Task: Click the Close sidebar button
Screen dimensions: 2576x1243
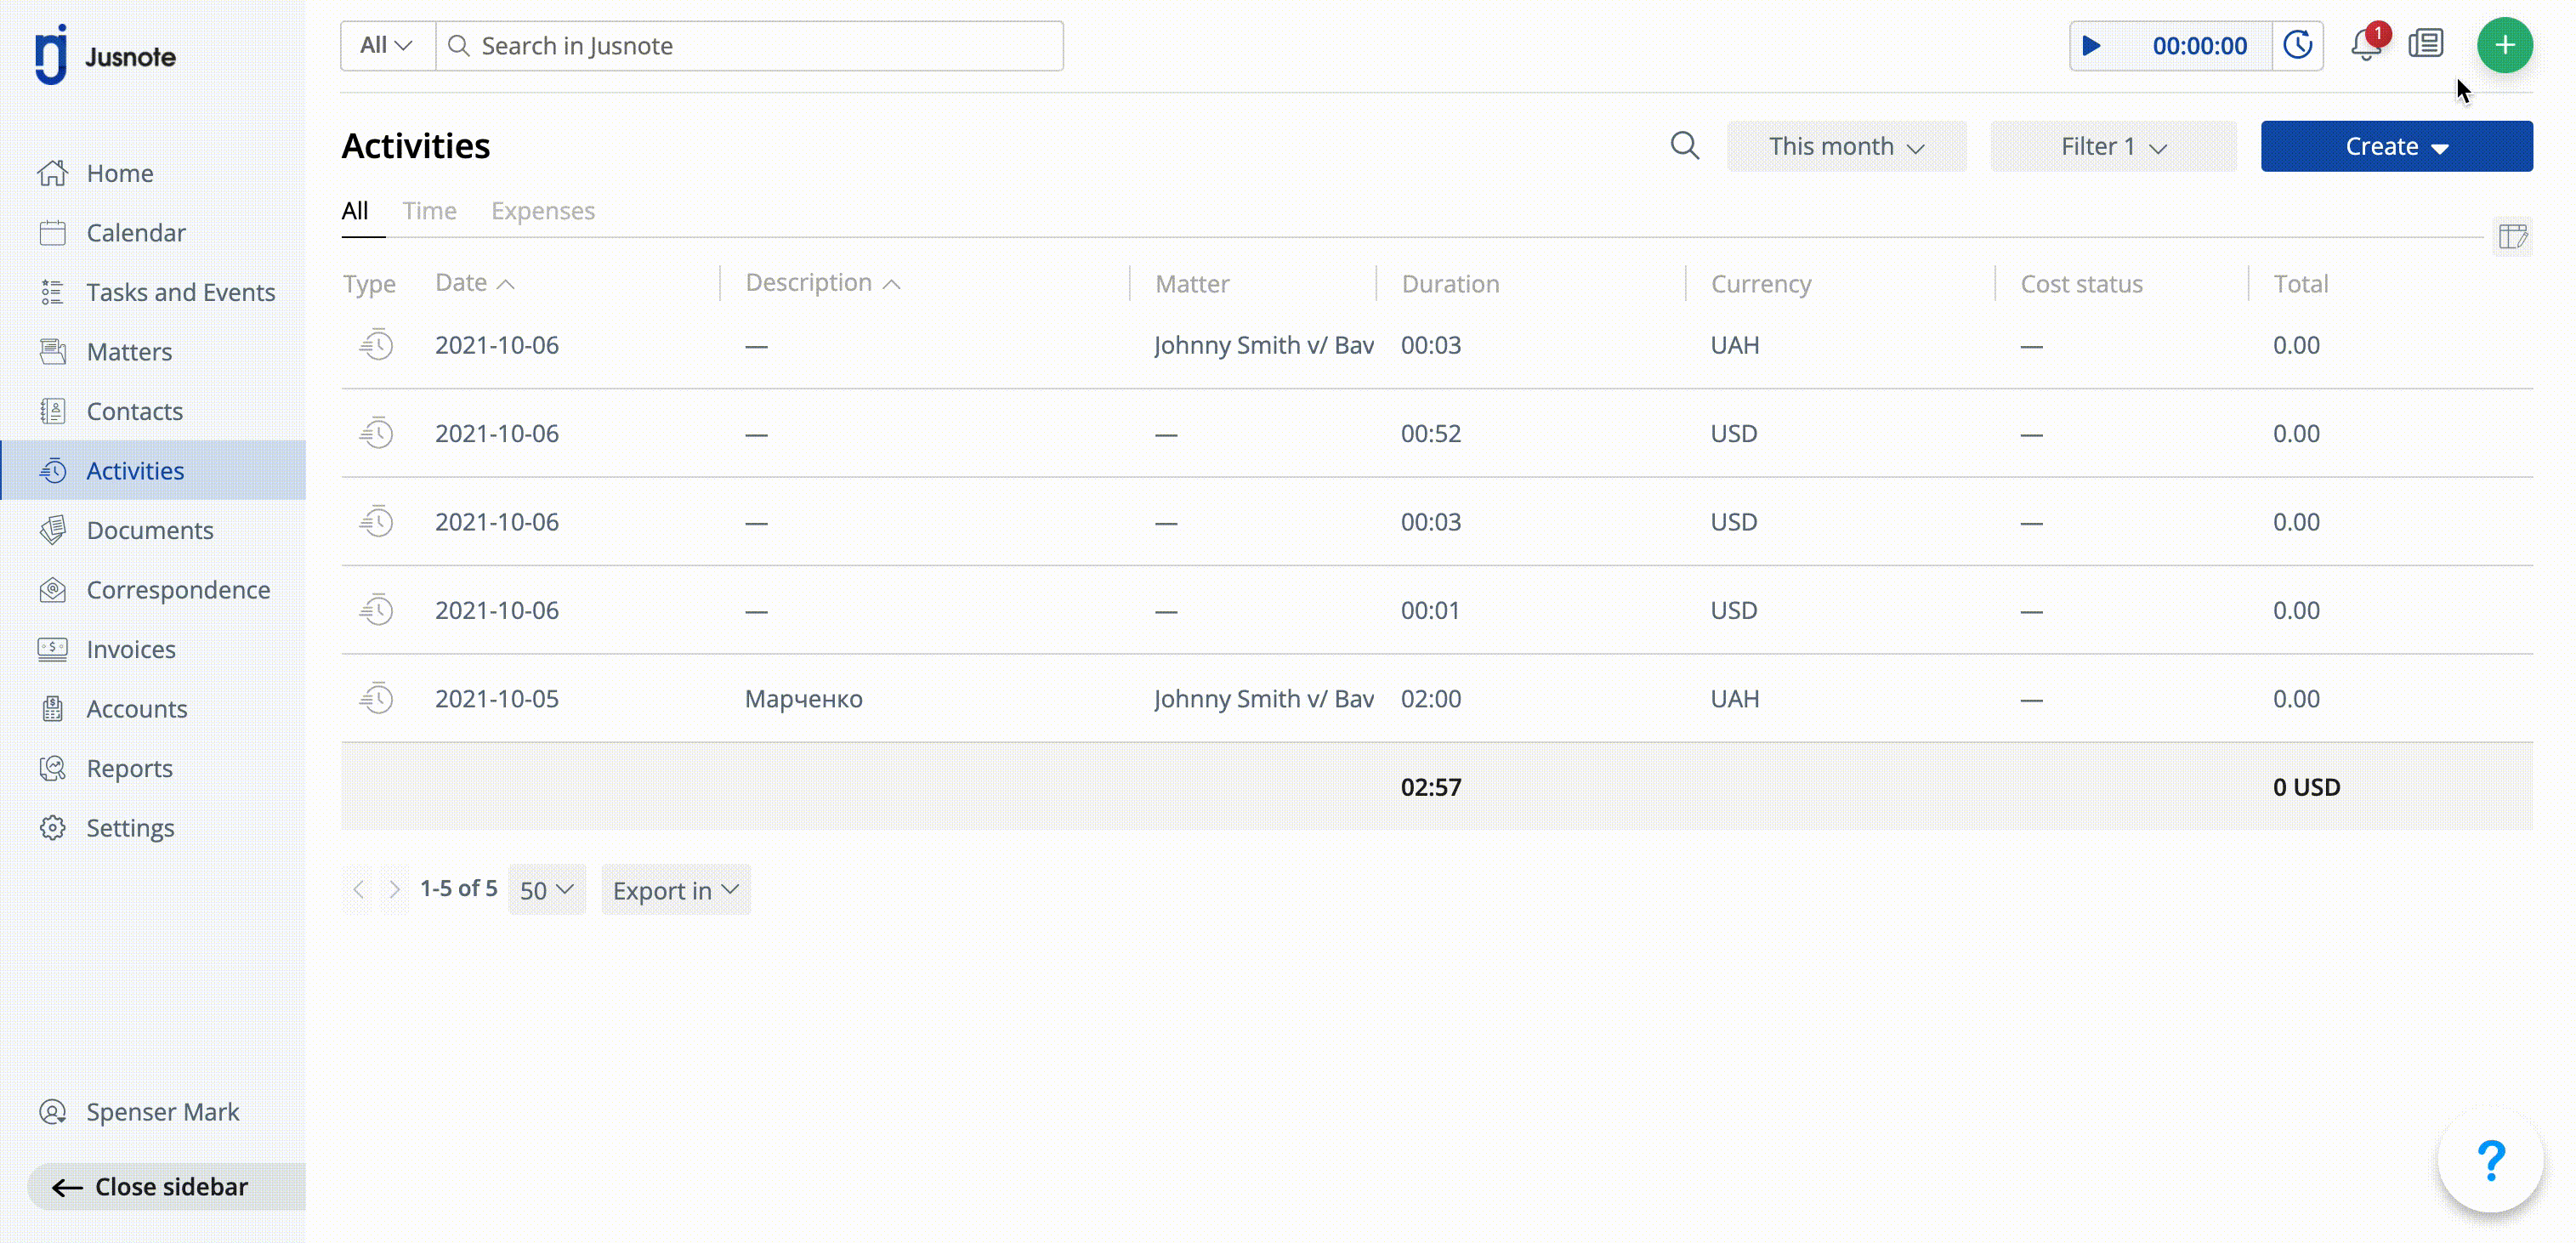Action: point(166,1186)
